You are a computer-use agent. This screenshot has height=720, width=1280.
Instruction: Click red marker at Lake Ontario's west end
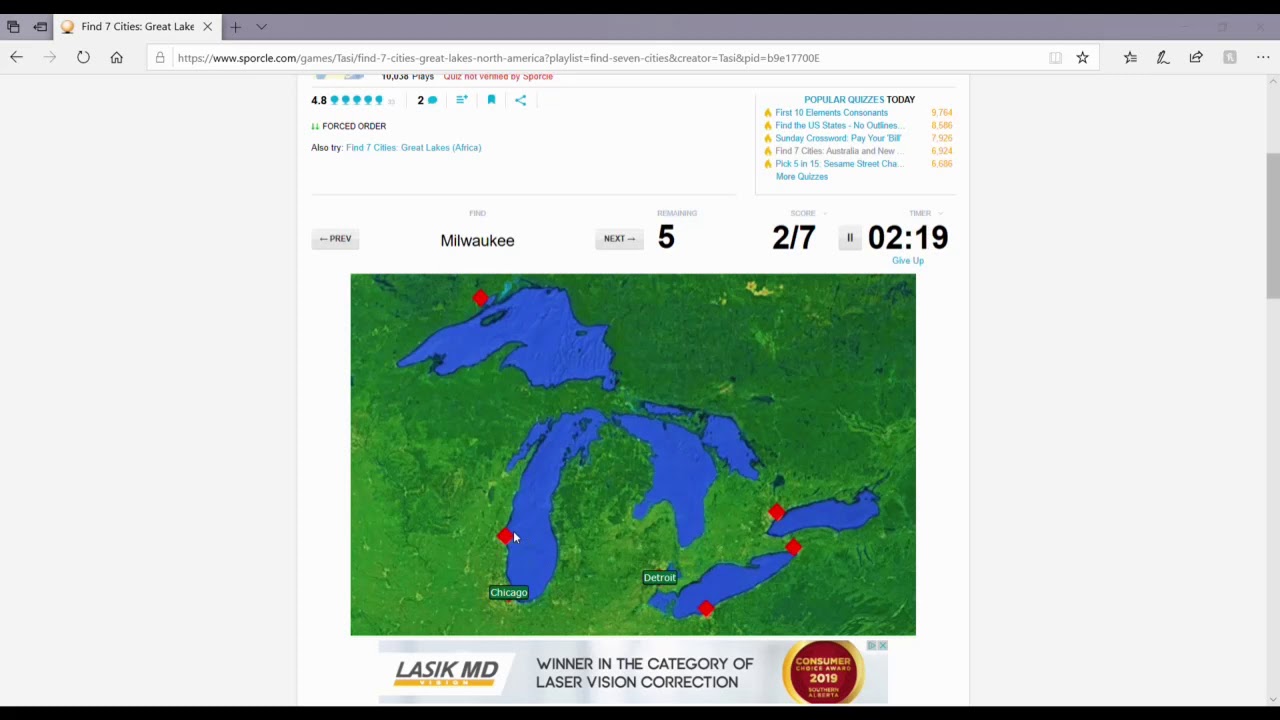[x=777, y=513]
